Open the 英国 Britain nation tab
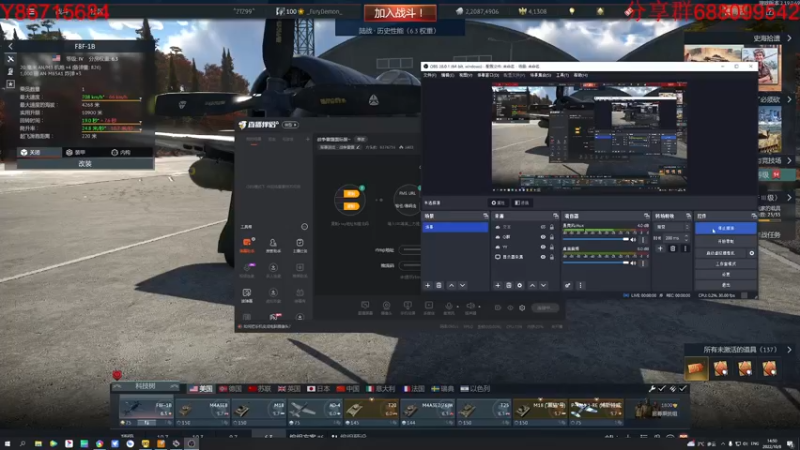The image size is (800, 450). point(289,389)
